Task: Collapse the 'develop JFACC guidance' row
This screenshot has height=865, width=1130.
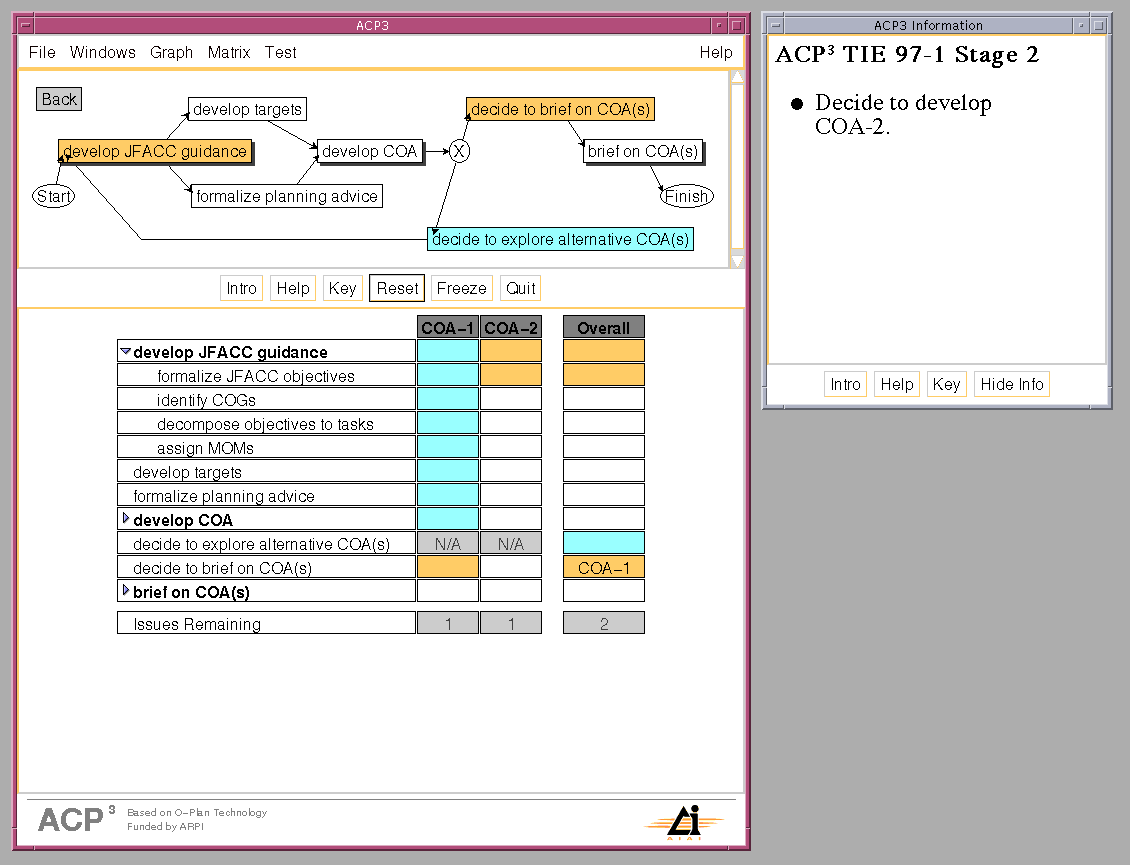Action: [x=125, y=352]
